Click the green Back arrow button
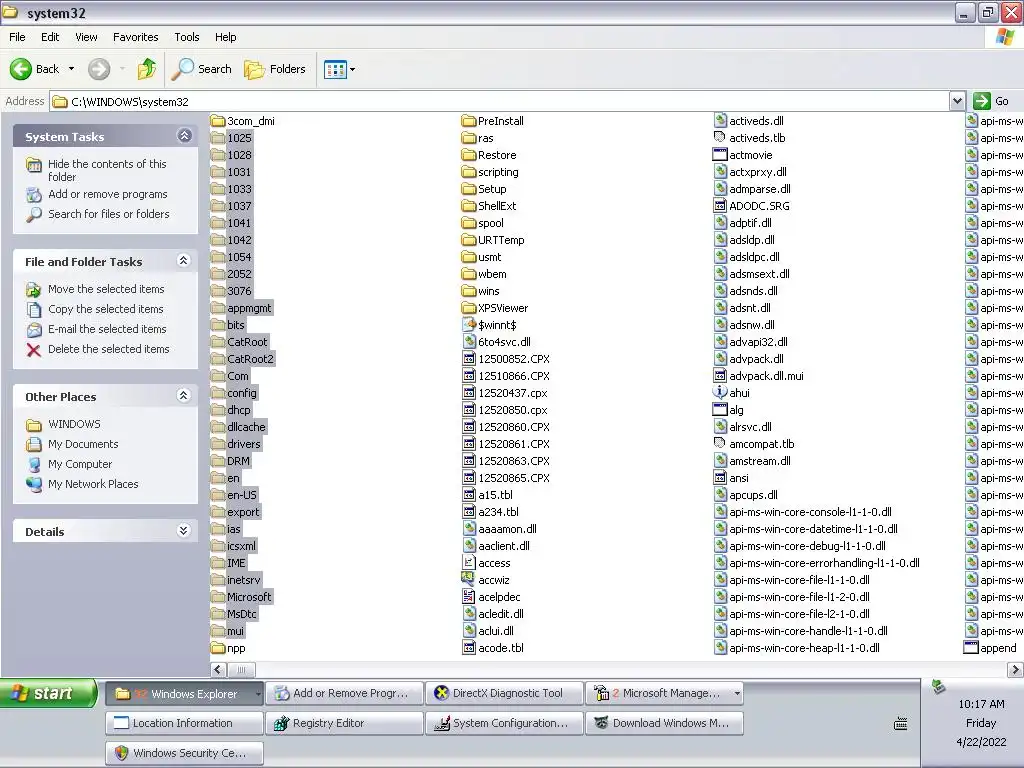 tap(21, 69)
